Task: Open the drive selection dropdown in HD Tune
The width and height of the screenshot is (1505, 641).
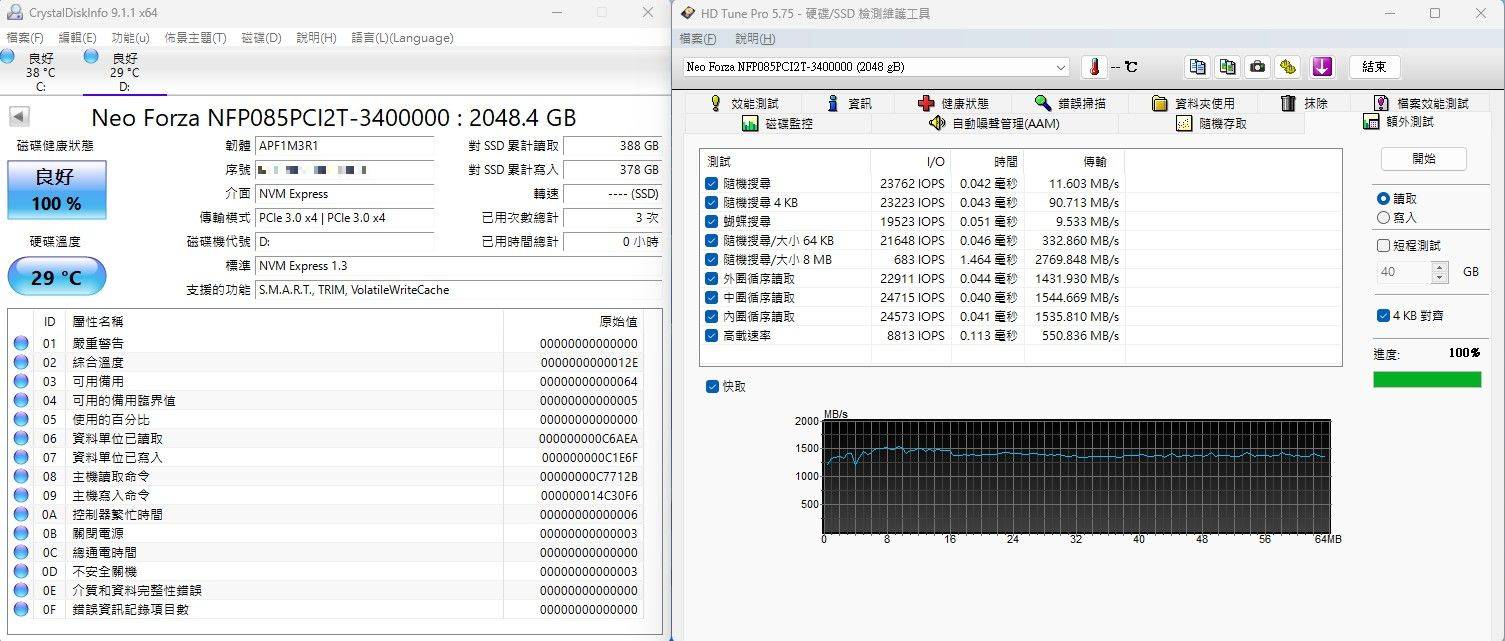Action: [x=1063, y=67]
